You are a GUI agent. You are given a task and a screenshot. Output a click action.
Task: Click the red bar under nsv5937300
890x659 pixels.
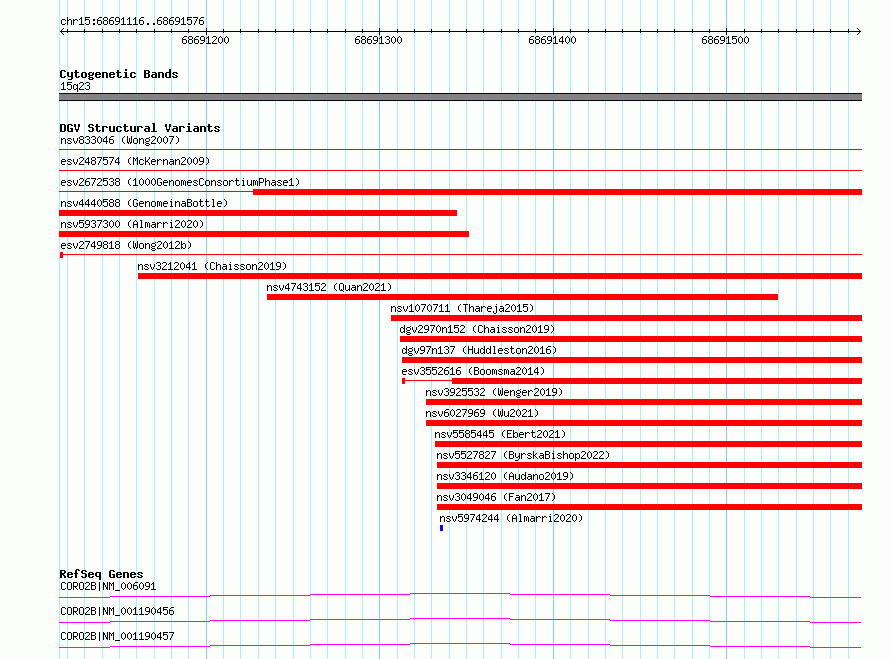[x=264, y=234]
